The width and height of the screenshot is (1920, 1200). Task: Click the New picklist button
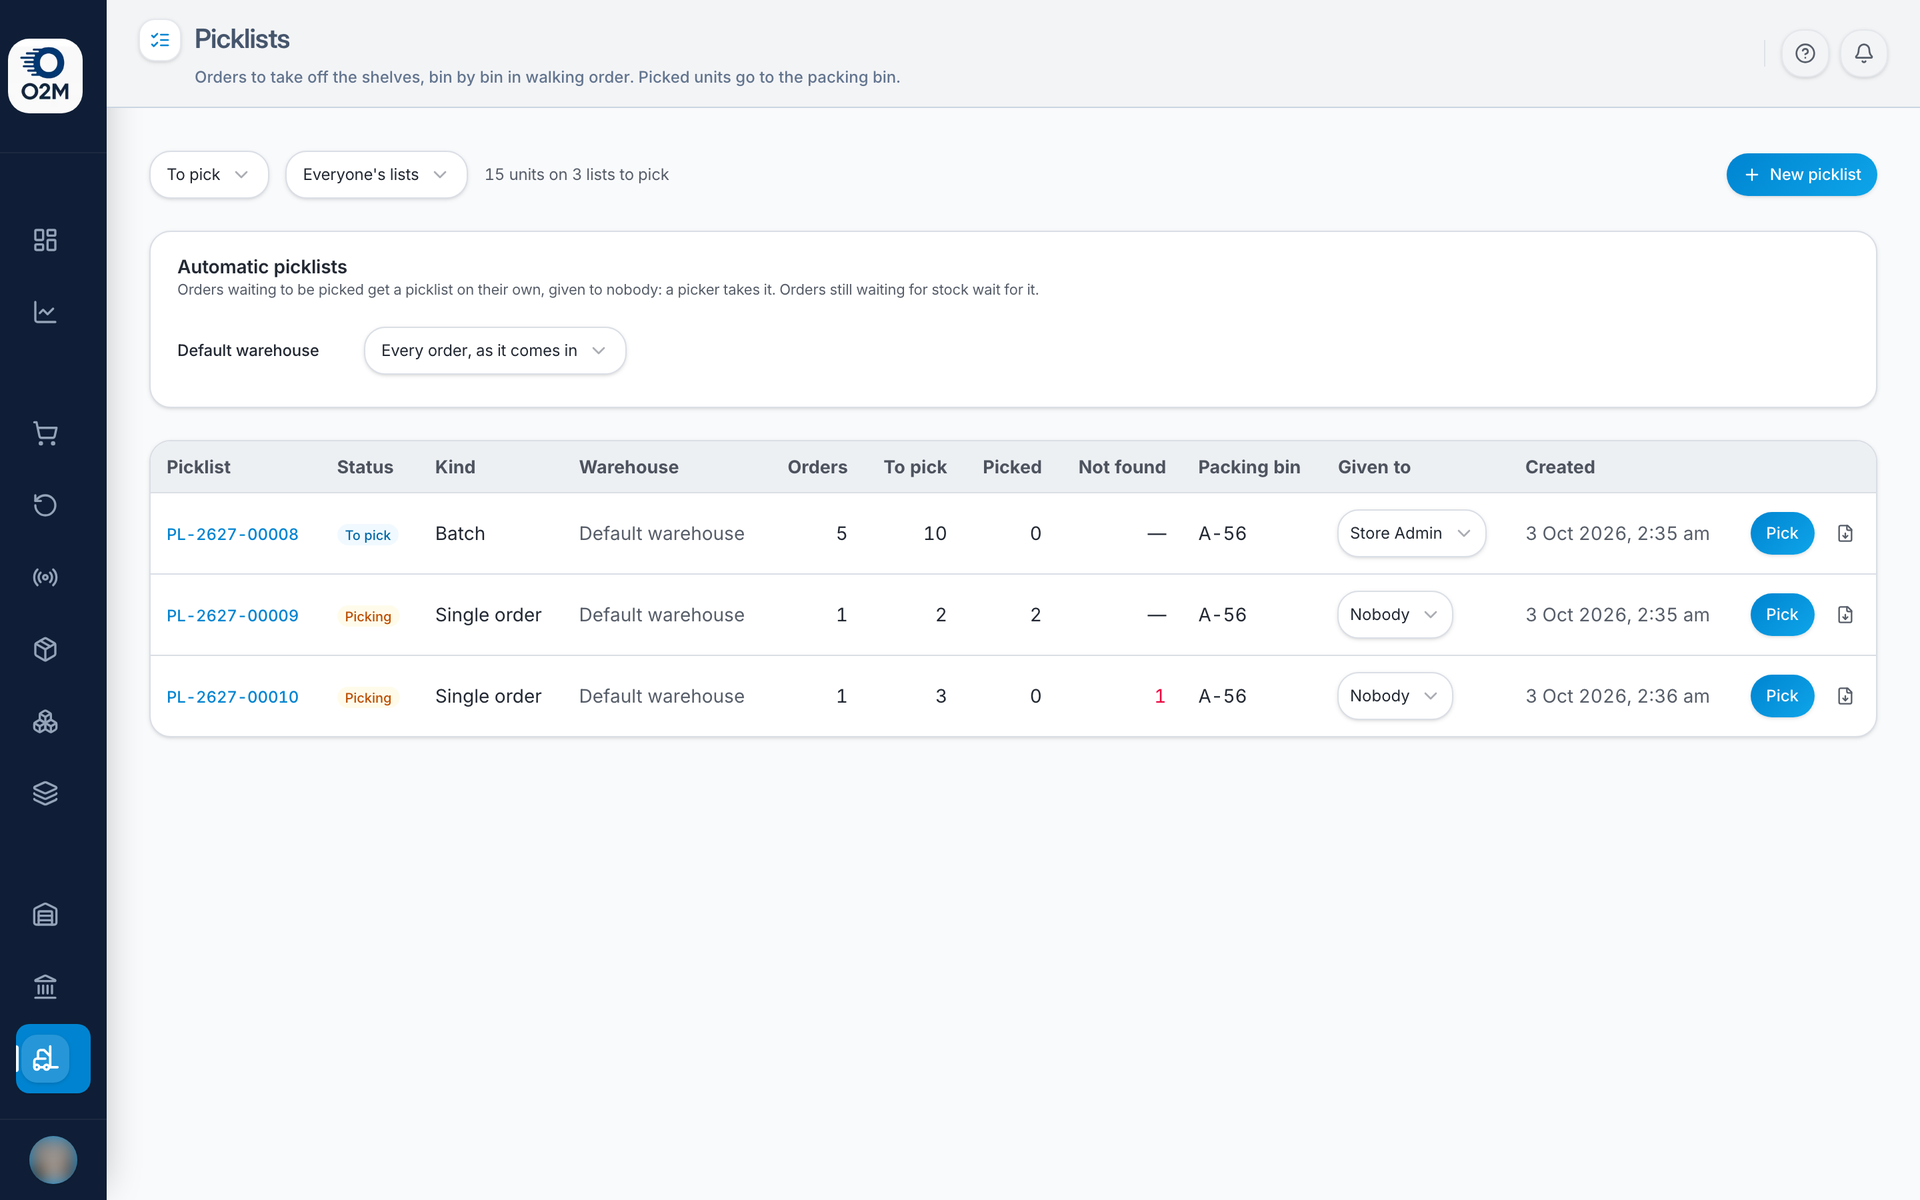click(1801, 174)
